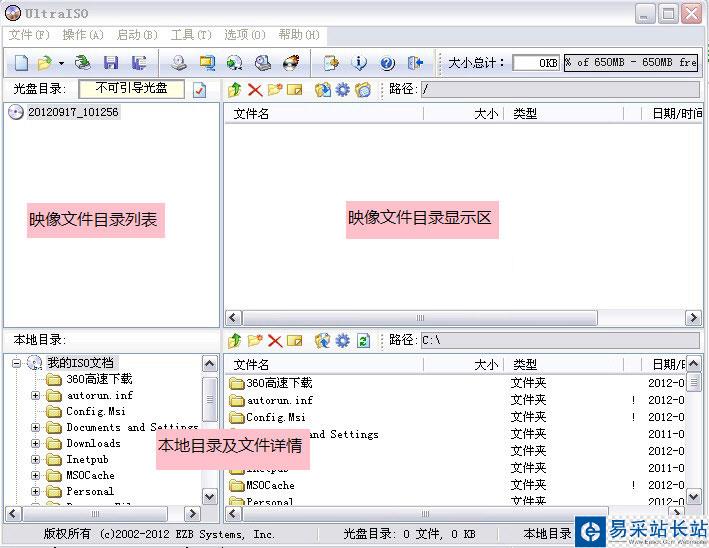Viewport: 709px width, 548px height.
Task: Open the 工具(T) menu
Action: coord(191,35)
